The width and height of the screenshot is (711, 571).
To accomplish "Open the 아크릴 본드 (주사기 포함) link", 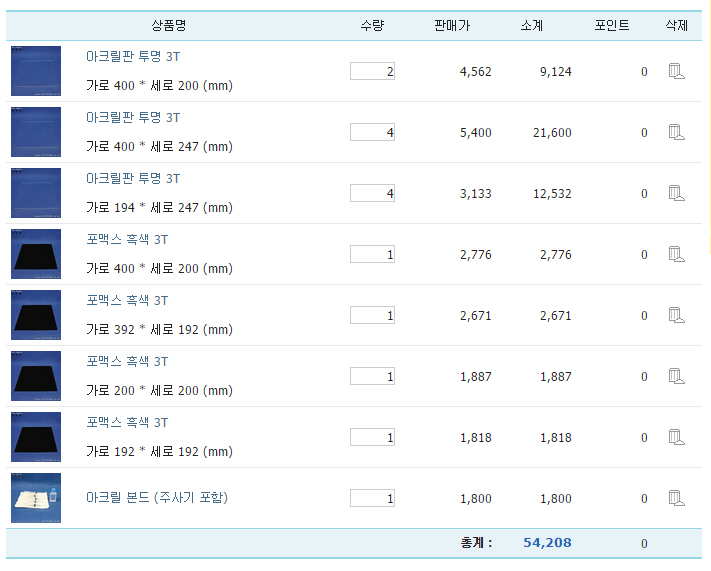I will [x=157, y=498].
